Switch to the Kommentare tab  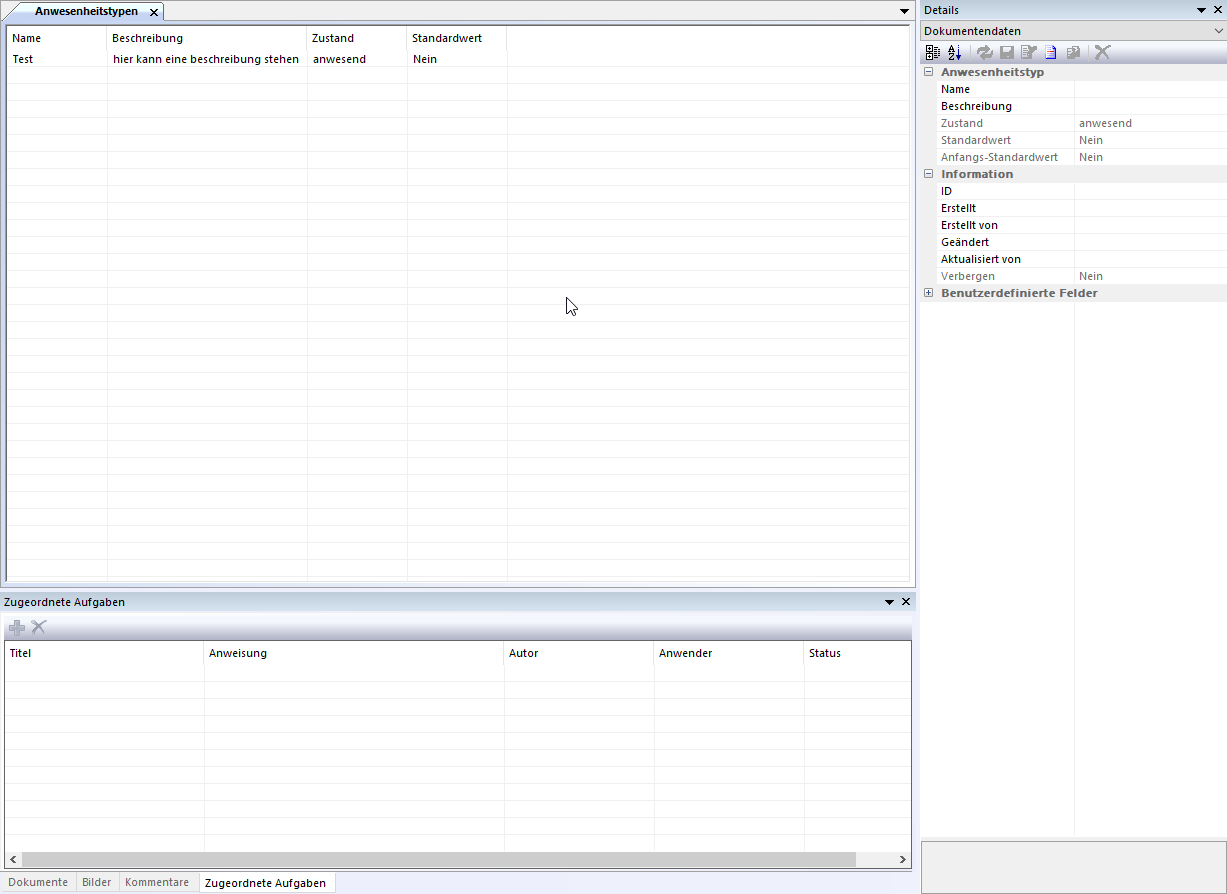pos(157,882)
